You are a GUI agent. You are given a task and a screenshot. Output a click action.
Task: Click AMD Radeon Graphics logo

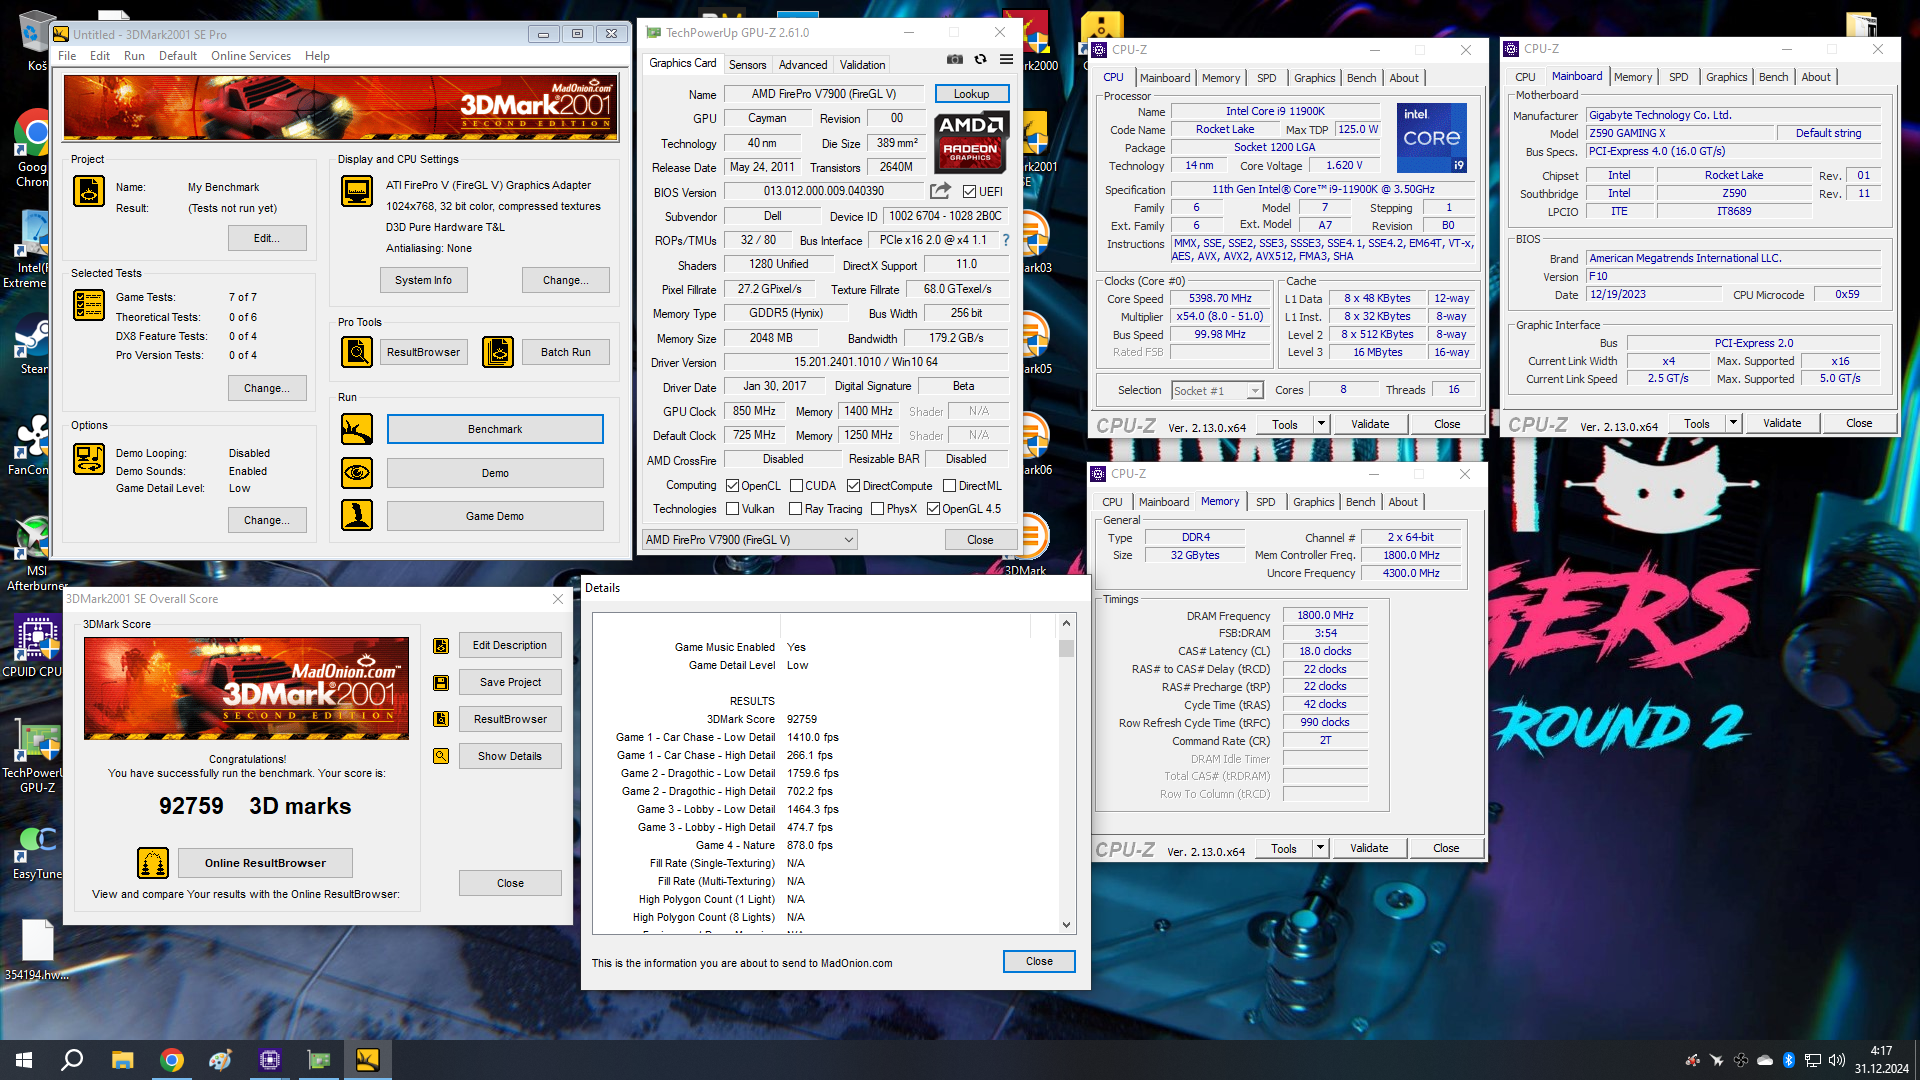[x=971, y=141]
